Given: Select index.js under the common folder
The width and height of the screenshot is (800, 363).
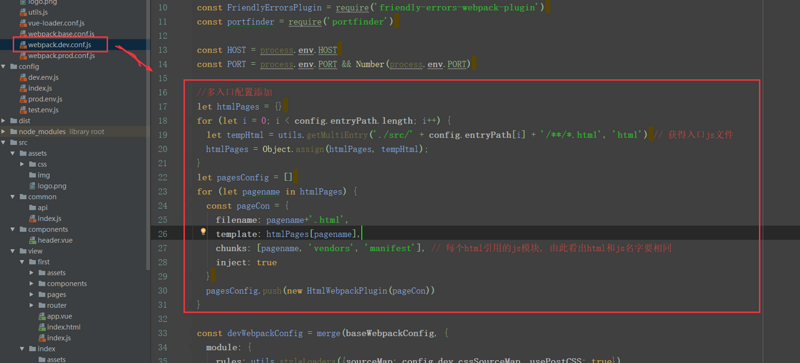Looking at the screenshot, I should click(49, 219).
